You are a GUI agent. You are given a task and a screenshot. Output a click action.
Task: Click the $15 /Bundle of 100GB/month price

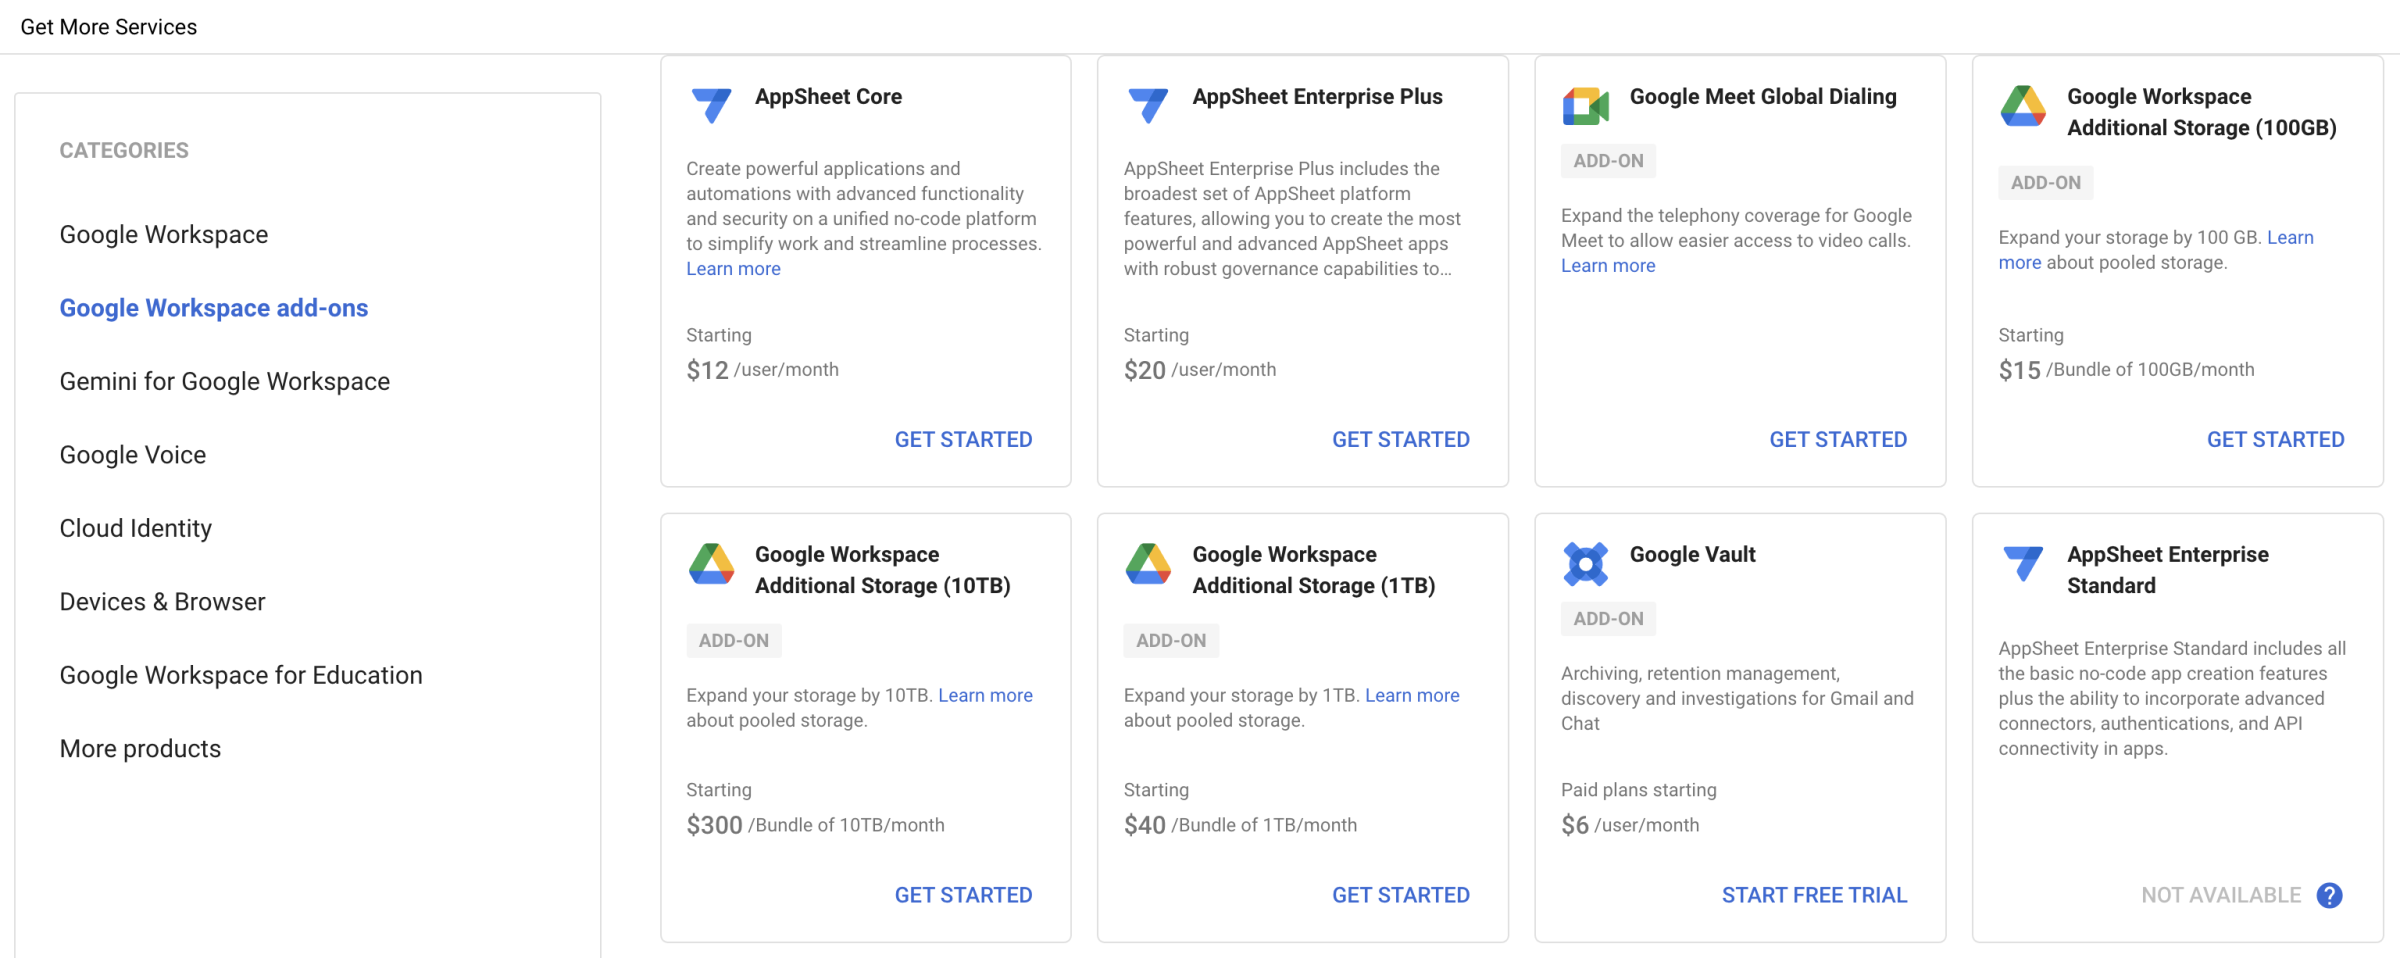tap(2127, 370)
